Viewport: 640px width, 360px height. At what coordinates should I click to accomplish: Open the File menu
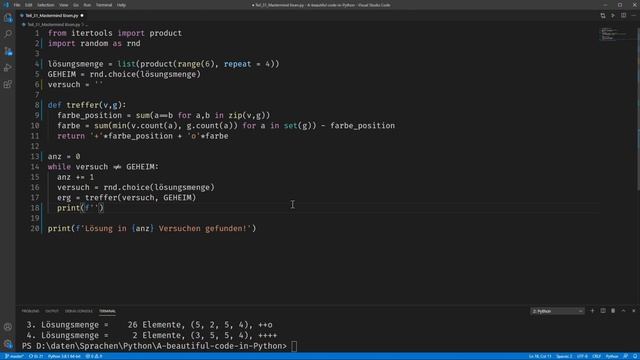[17, 5]
